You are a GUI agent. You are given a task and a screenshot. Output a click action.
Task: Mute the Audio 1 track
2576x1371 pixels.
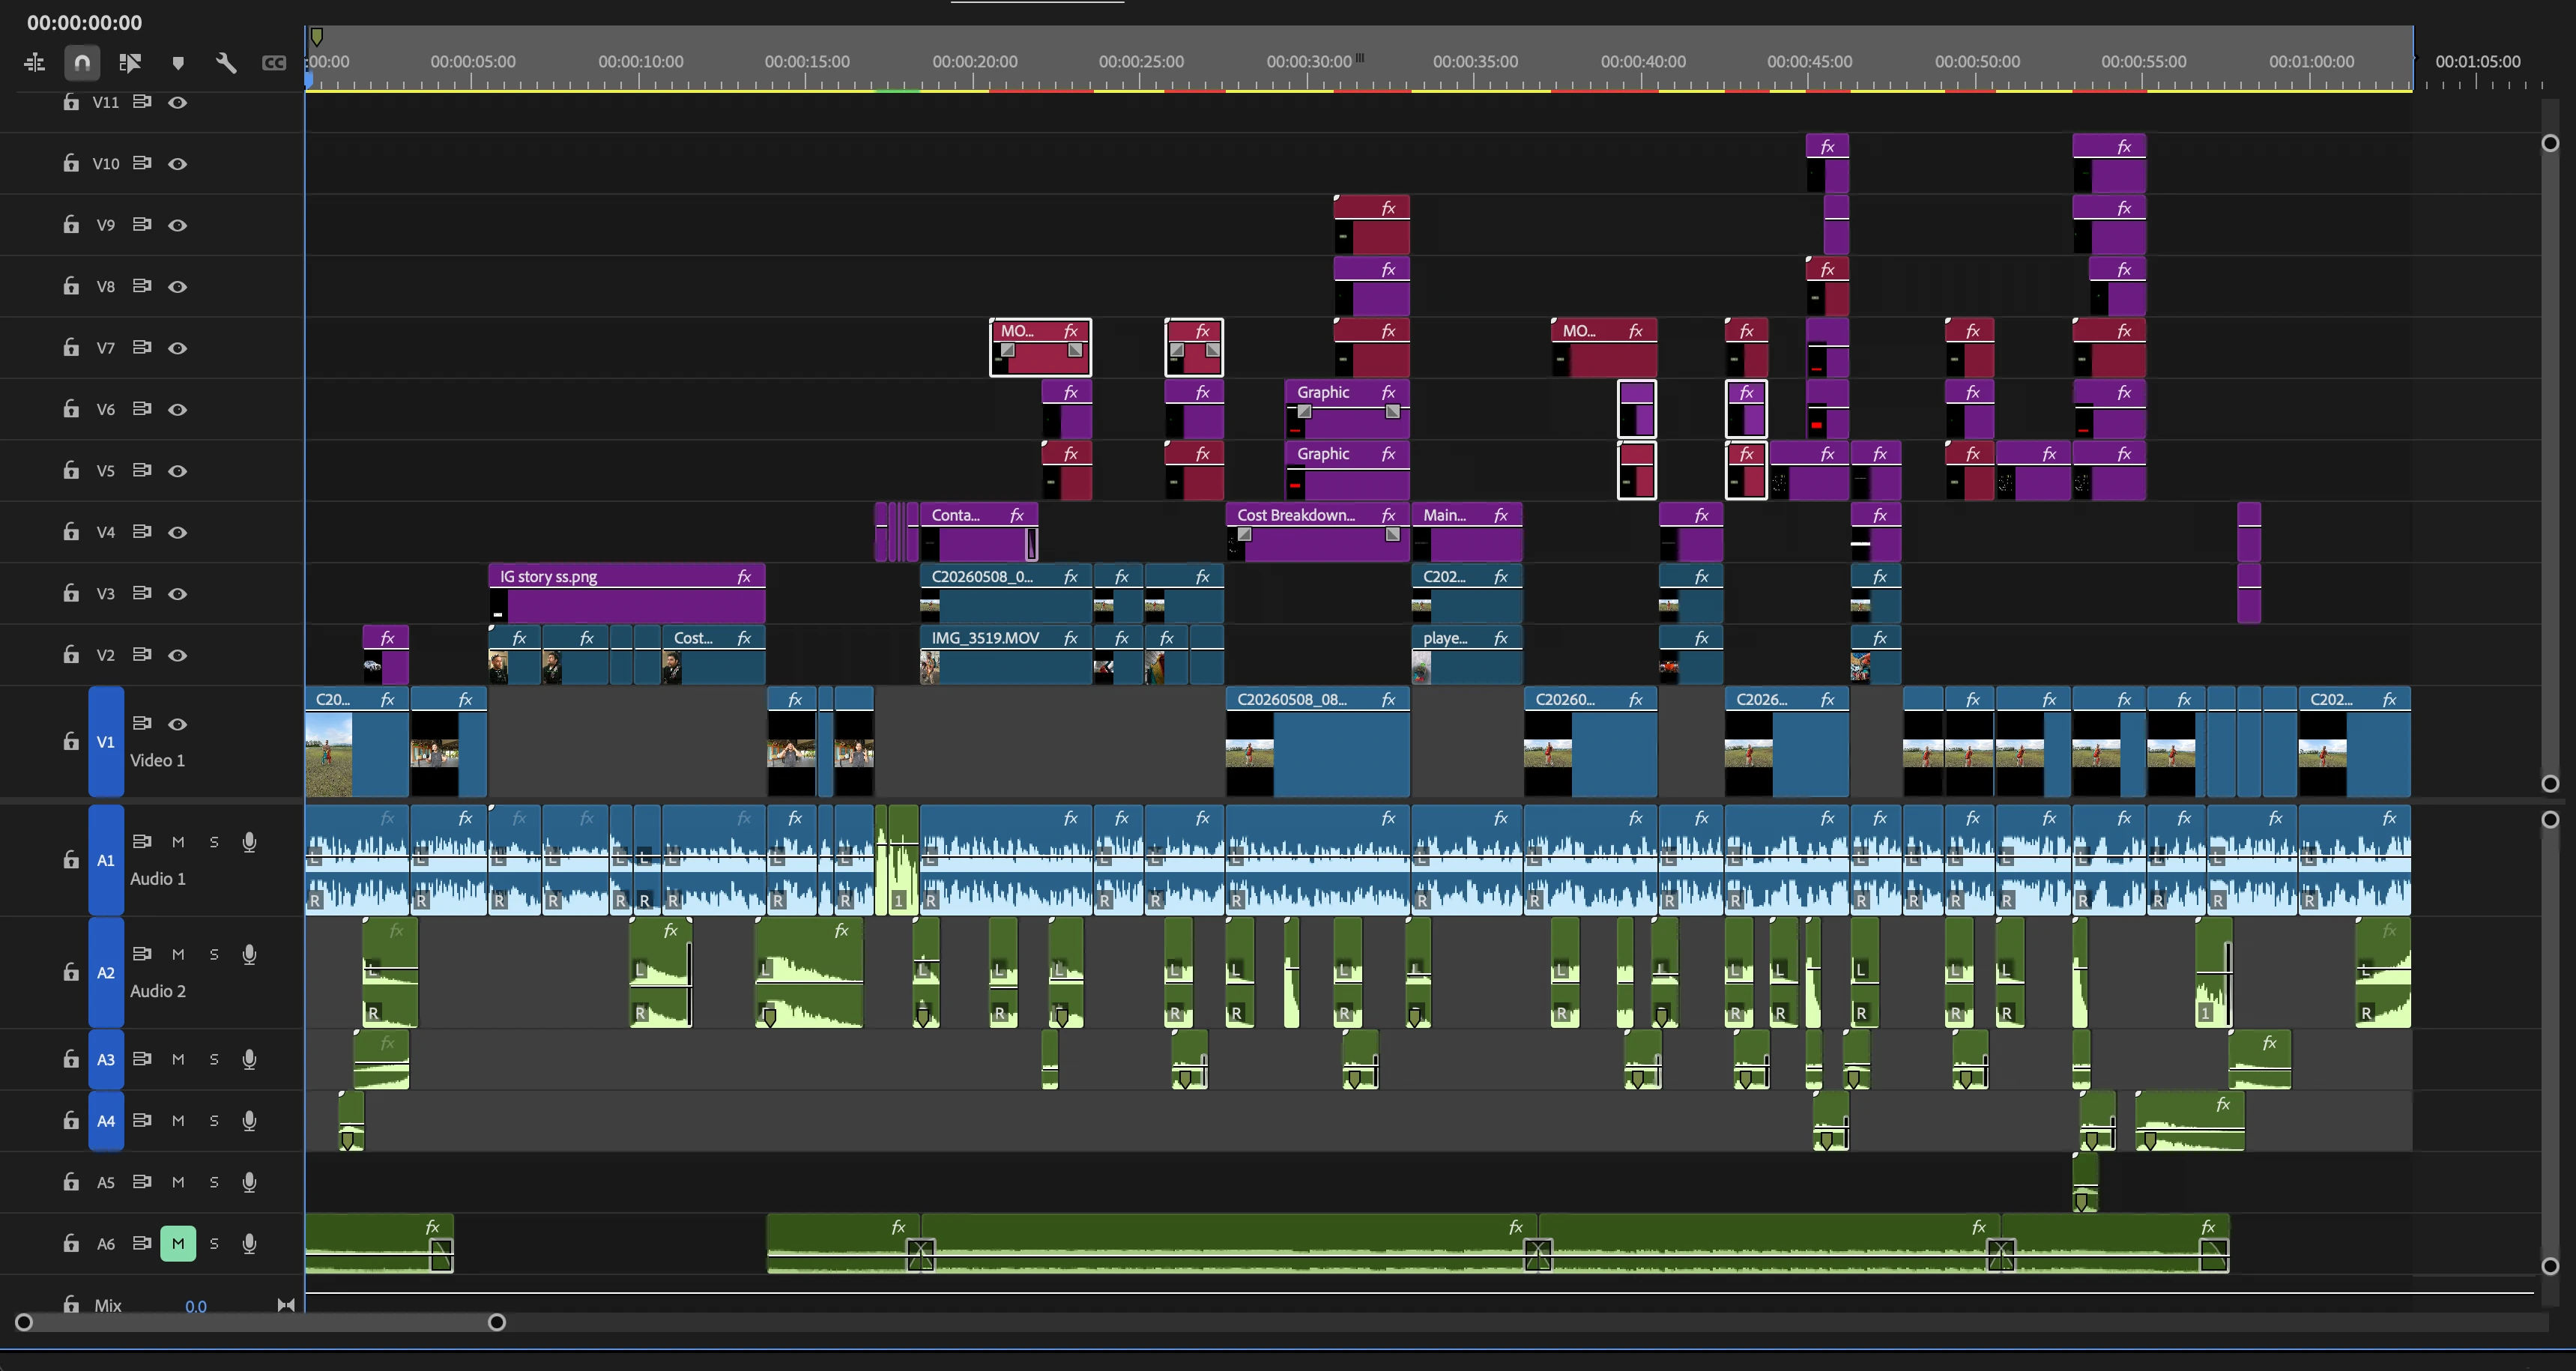[178, 842]
